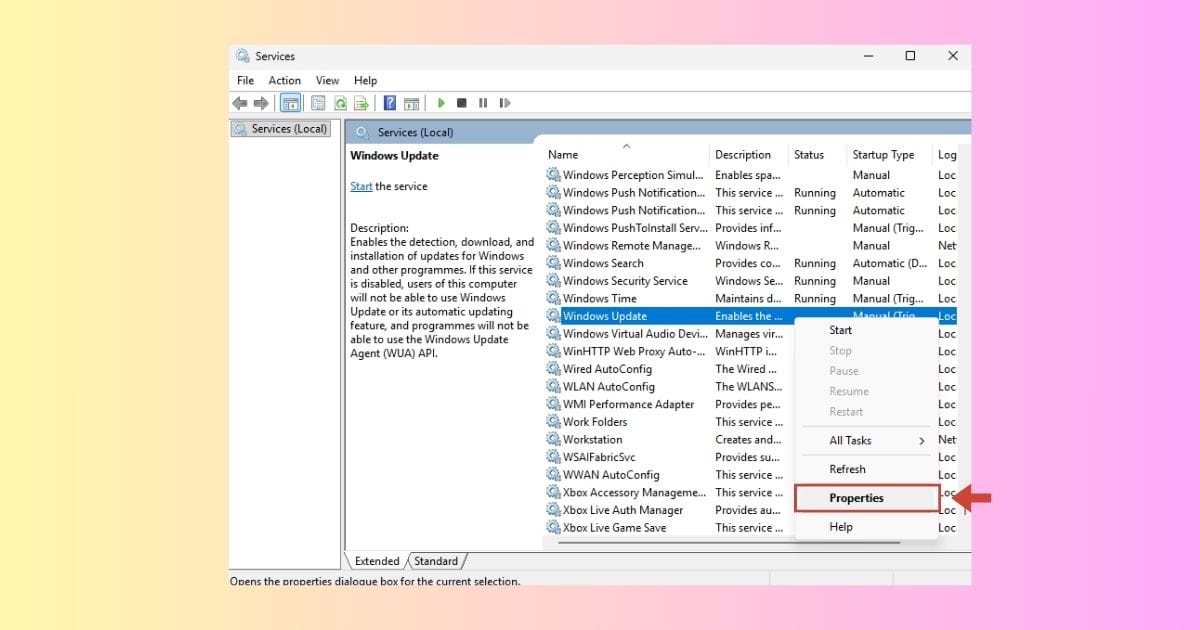Screen dimensions: 1200x630
Task: Sort by the Status column header
Action: click(x=818, y=155)
